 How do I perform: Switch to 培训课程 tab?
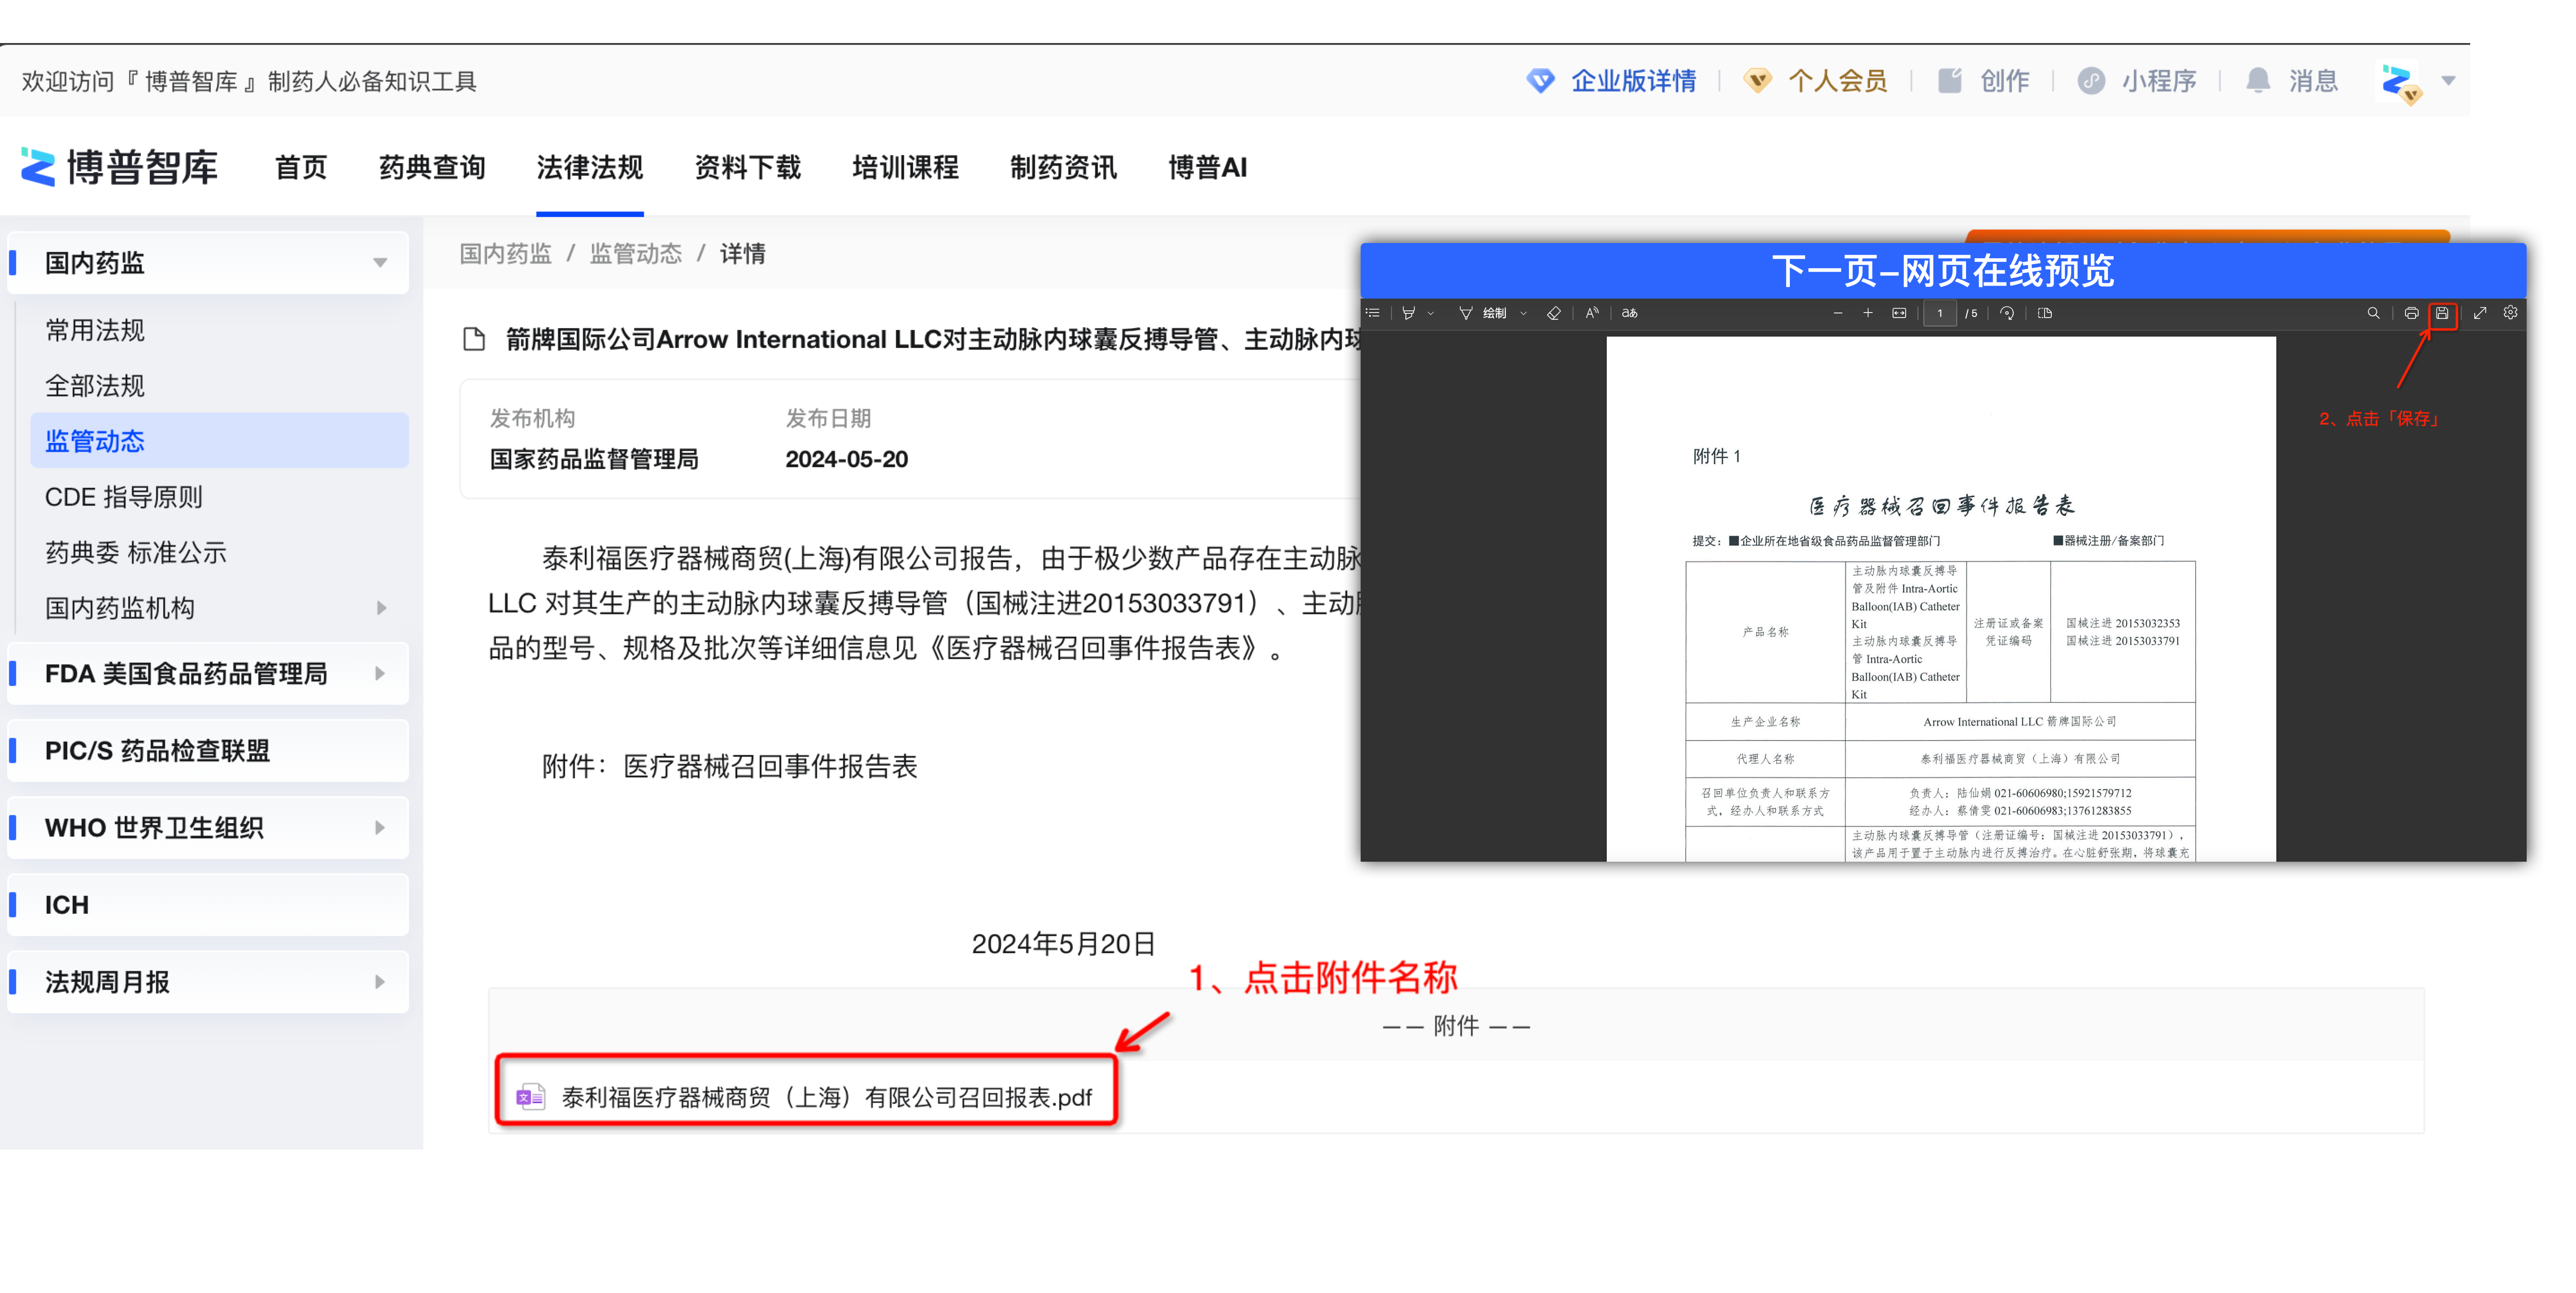[906, 167]
